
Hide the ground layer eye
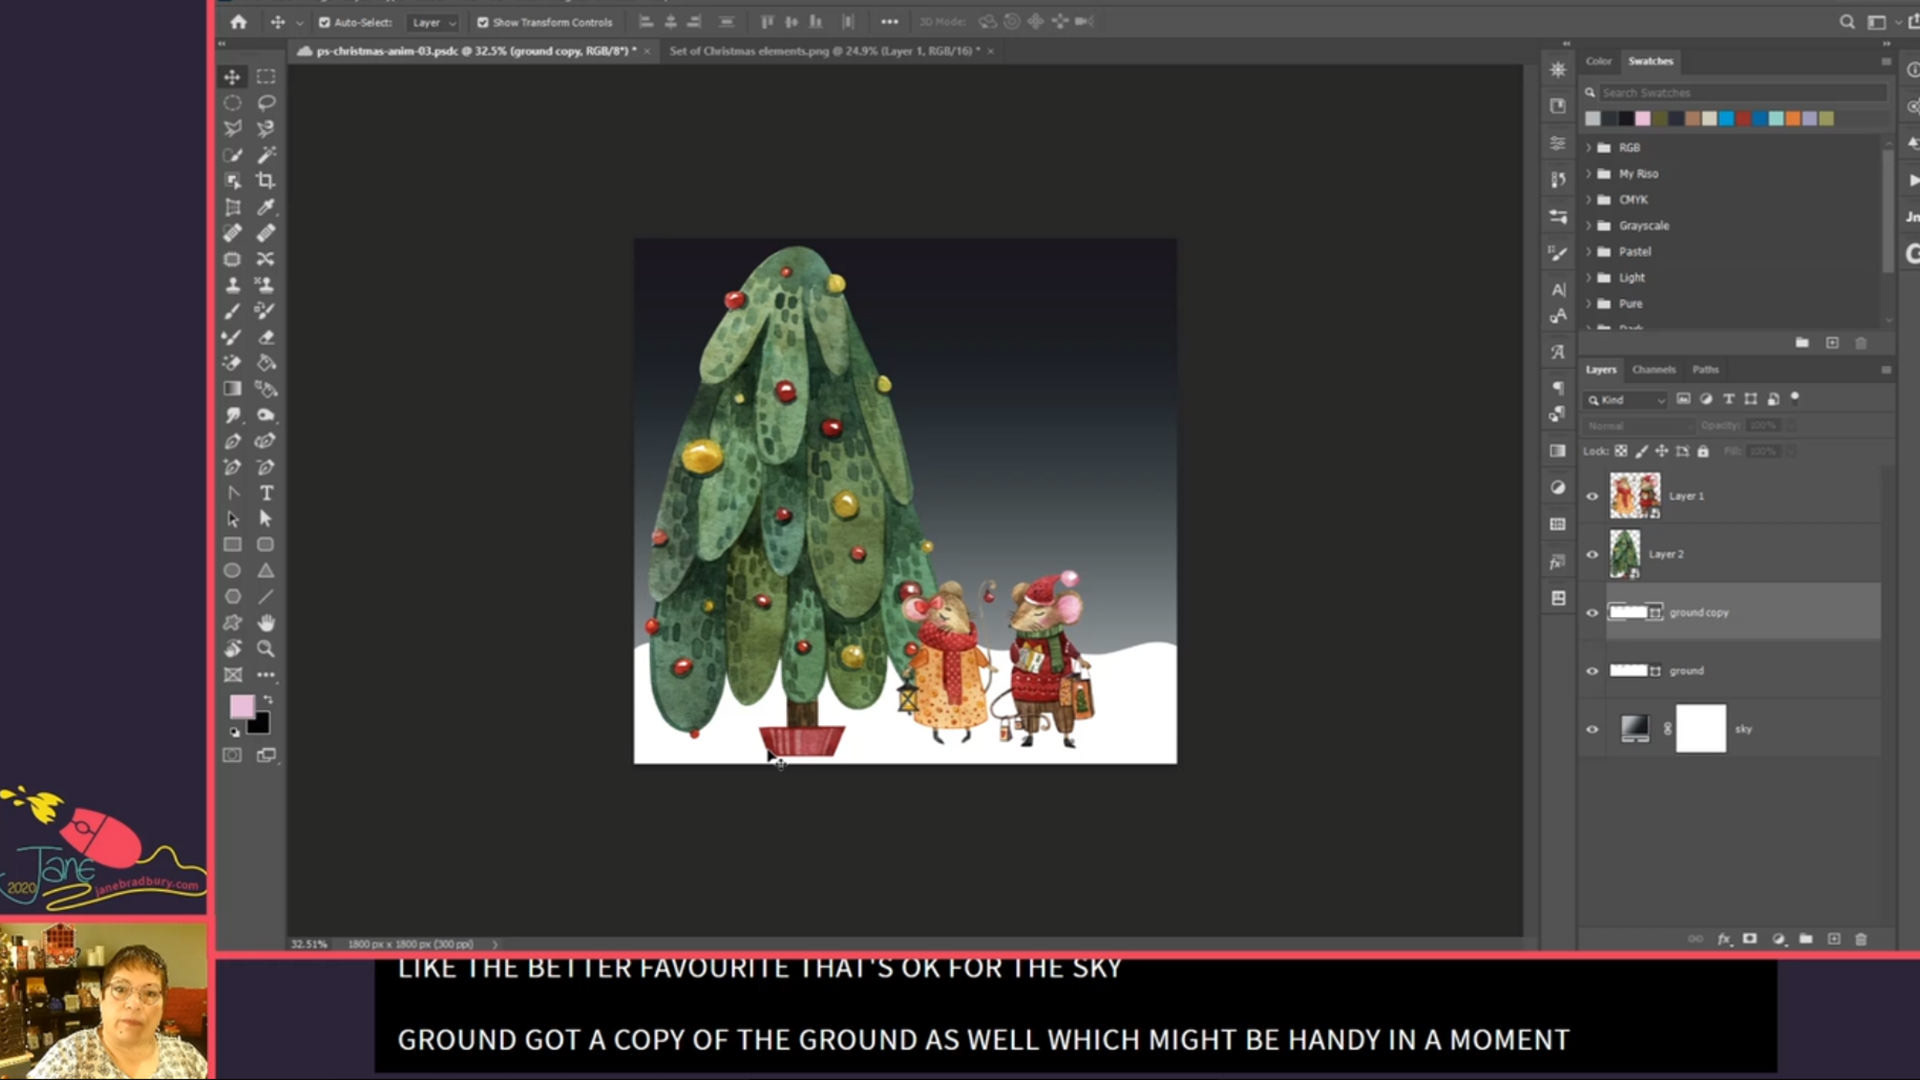(1593, 671)
